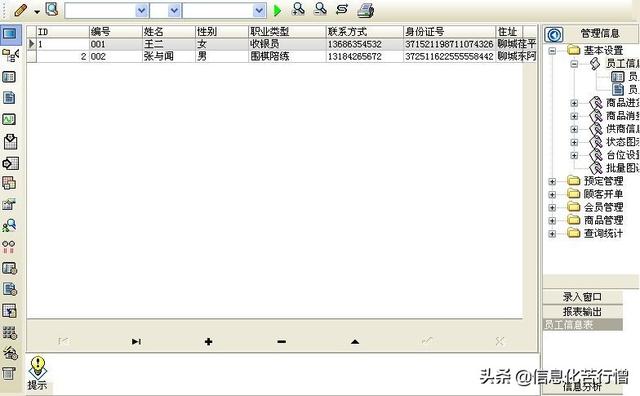The image size is (640, 396).
Task: Click the document with gear sidebar icon
Action: [x=10, y=289]
